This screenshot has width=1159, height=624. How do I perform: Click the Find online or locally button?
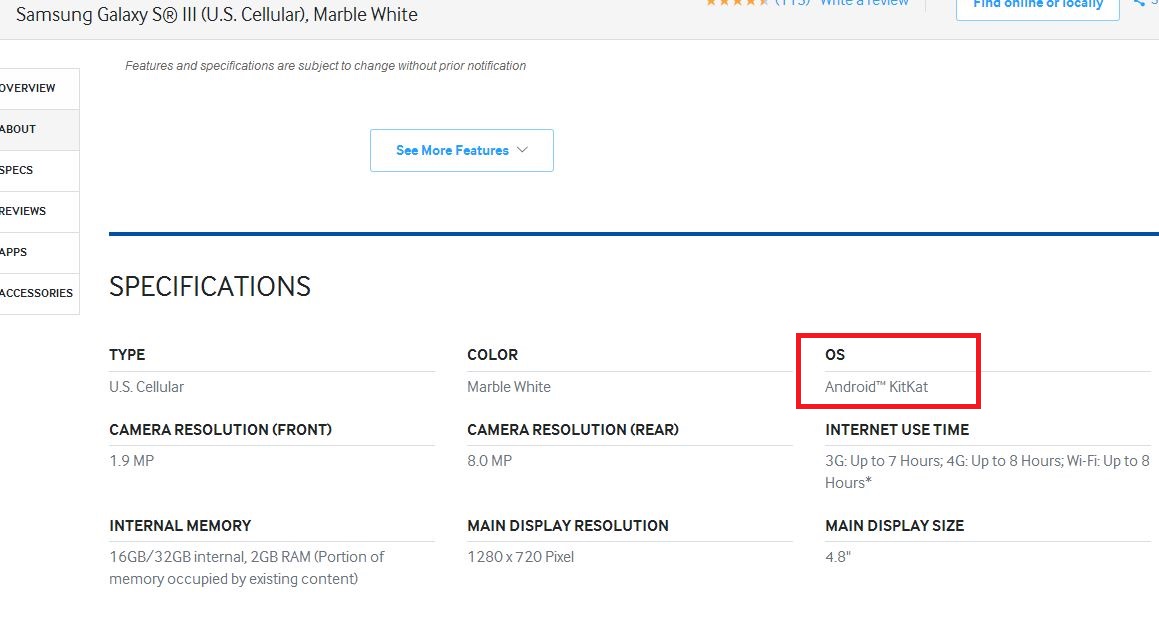(x=1037, y=5)
